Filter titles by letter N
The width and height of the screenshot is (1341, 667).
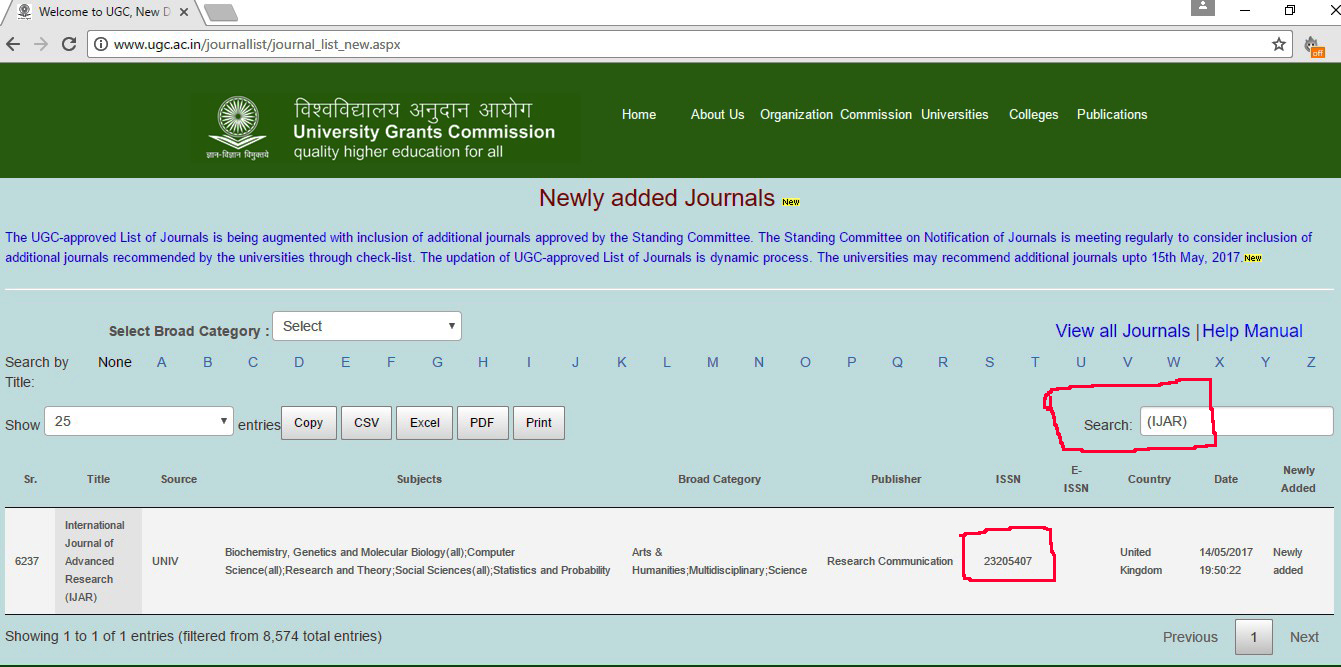[759, 362]
